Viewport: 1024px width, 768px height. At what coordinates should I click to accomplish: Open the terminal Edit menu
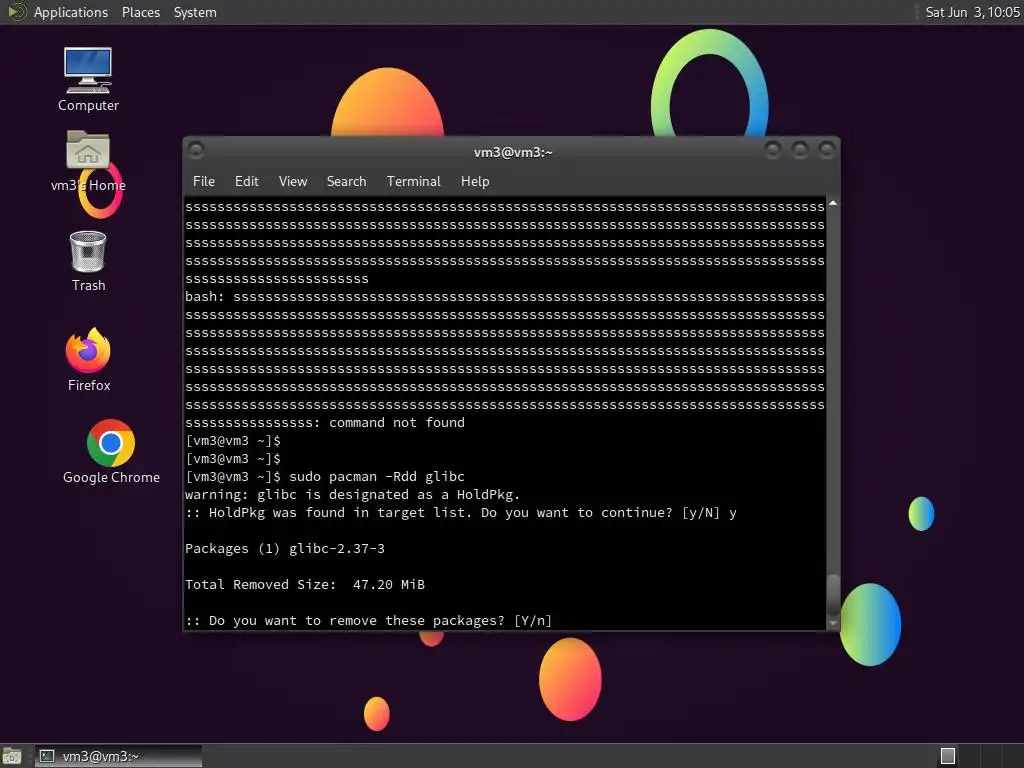coord(246,182)
